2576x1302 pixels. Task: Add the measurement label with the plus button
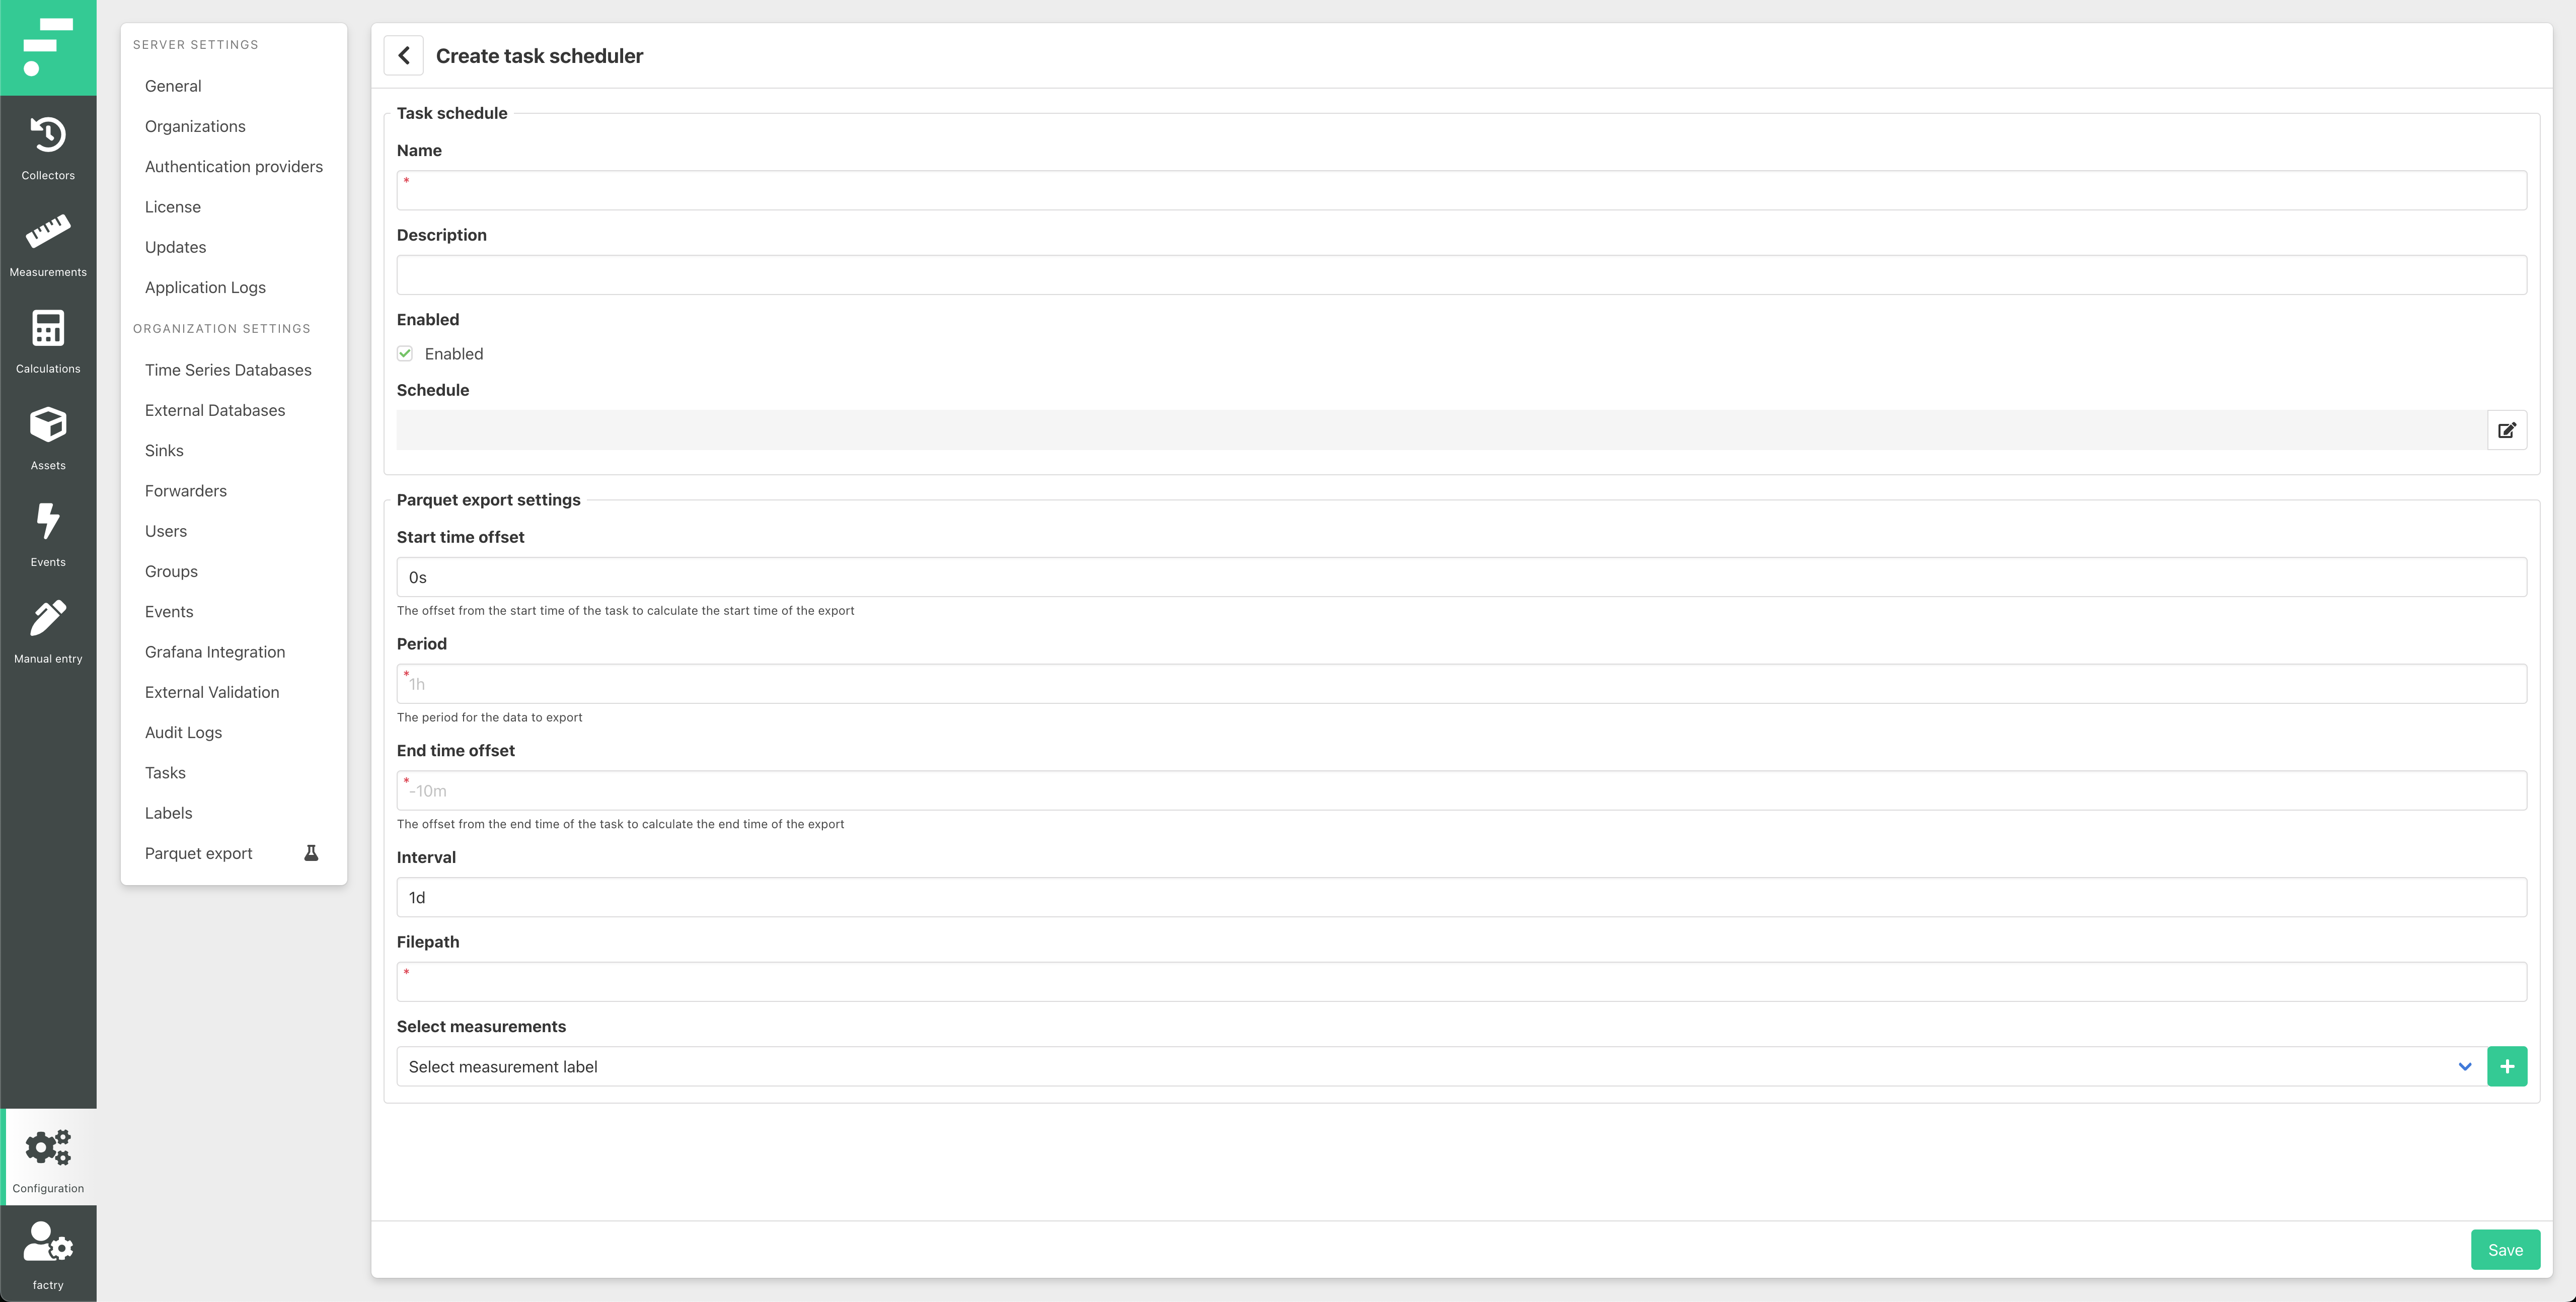click(2507, 1067)
